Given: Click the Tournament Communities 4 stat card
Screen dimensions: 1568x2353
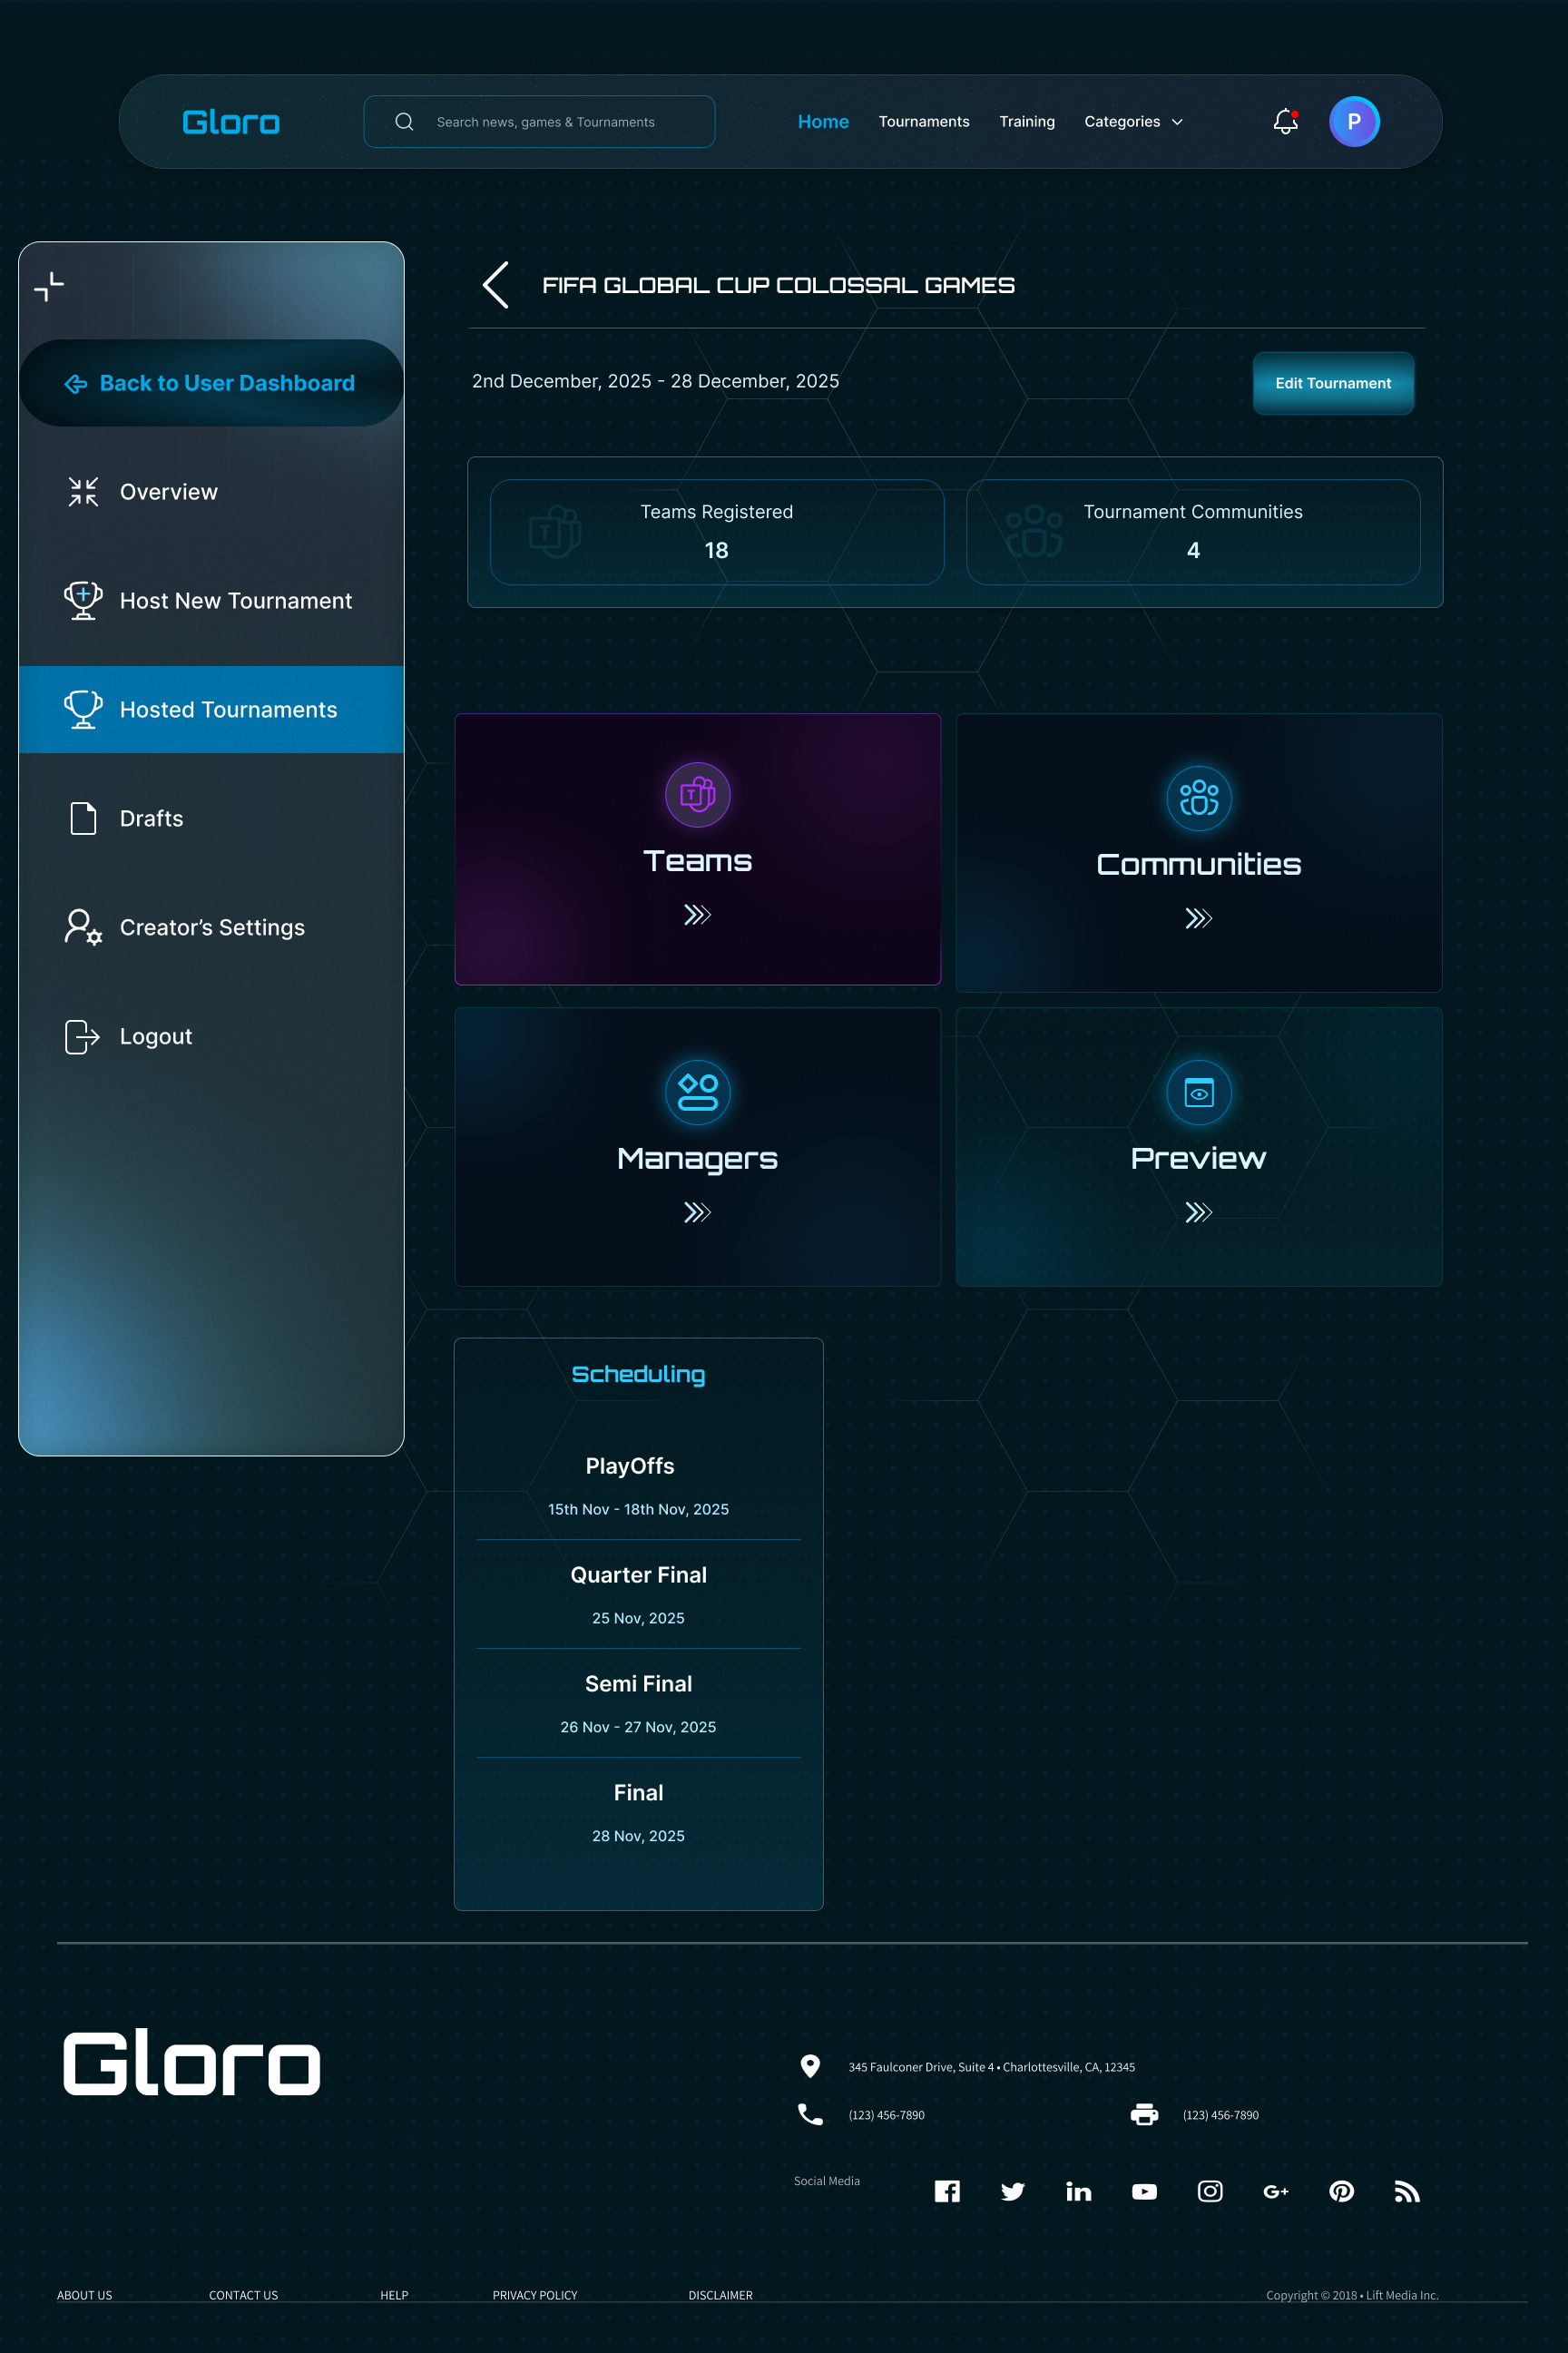Looking at the screenshot, I should [1193, 532].
